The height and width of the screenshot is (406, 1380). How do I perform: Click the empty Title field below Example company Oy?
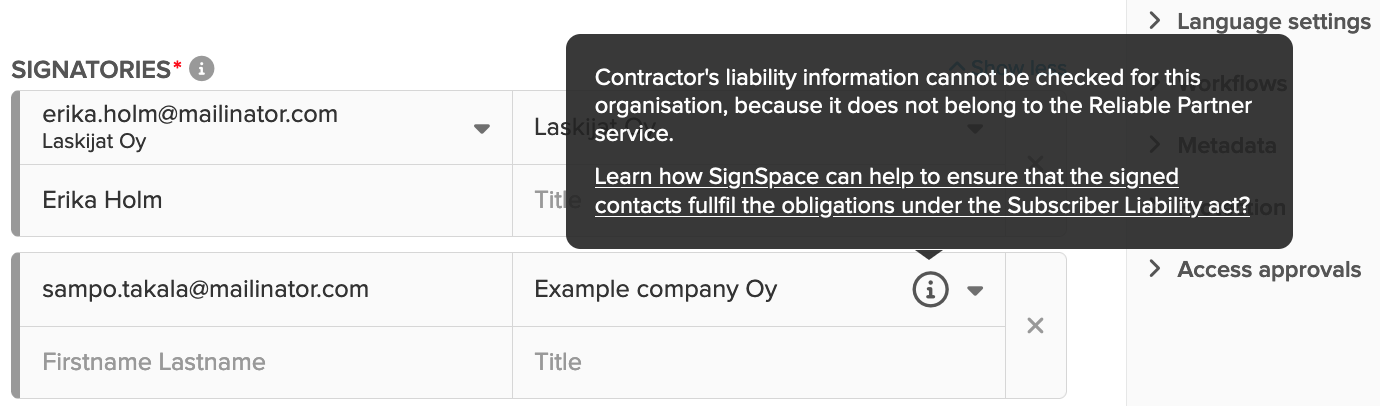point(759,362)
